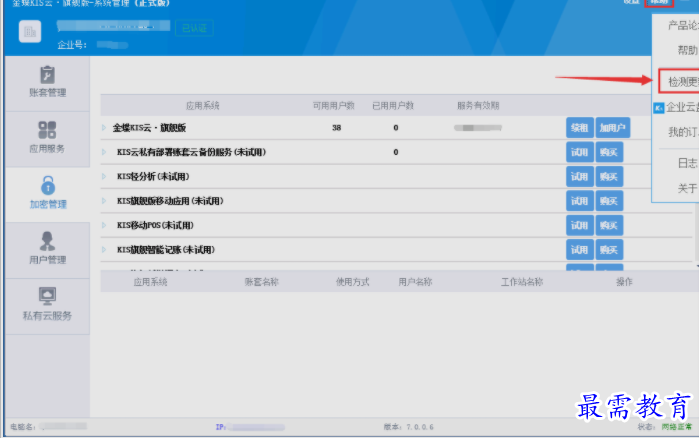Click 购买 for KIS旗舰版移动应用
This screenshot has height=438, width=699.
click(x=609, y=201)
